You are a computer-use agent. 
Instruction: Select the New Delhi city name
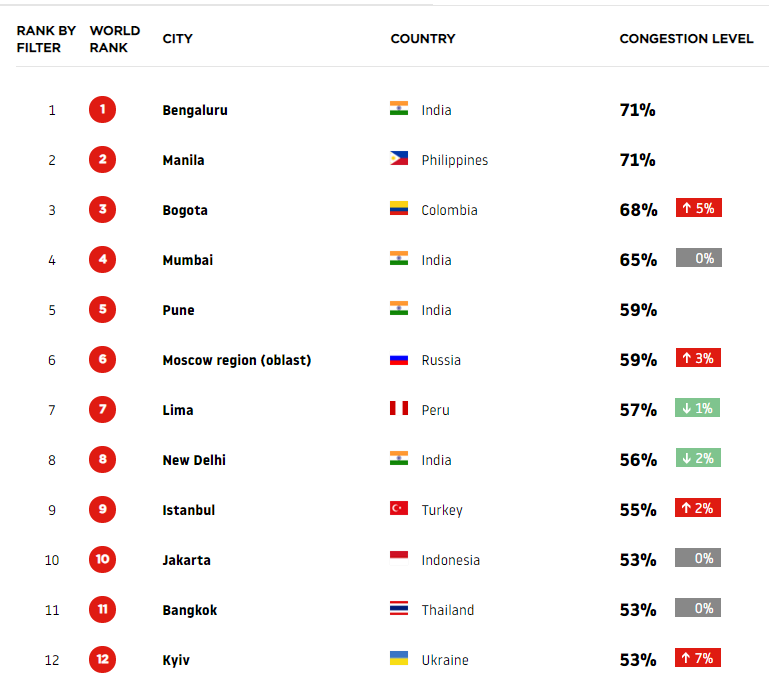pos(194,460)
